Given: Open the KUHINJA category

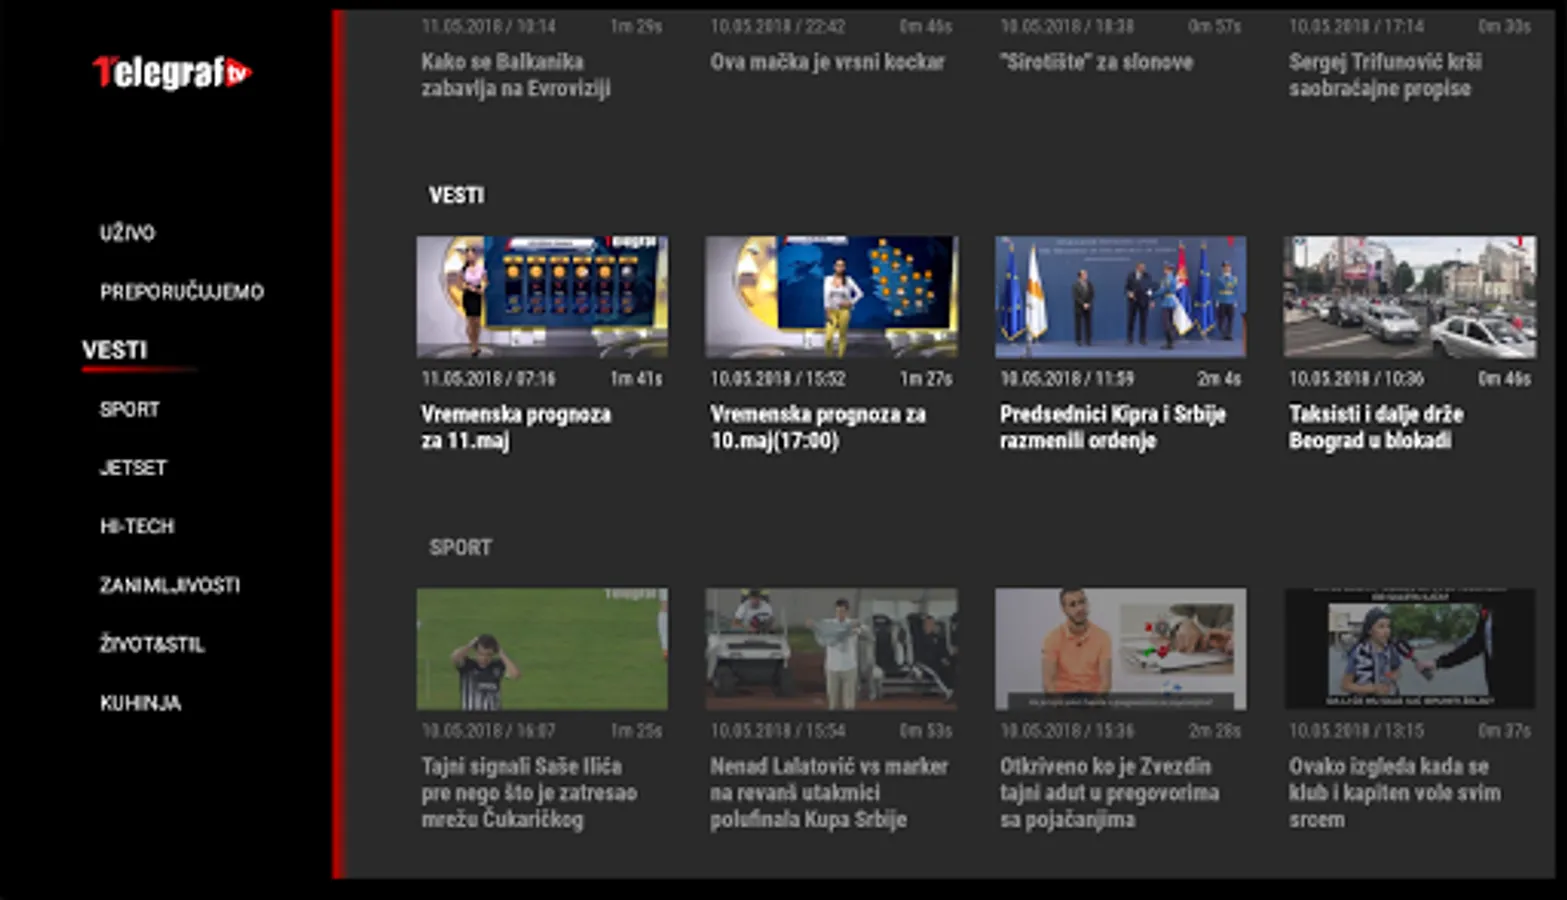Looking at the screenshot, I should click(x=140, y=703).
